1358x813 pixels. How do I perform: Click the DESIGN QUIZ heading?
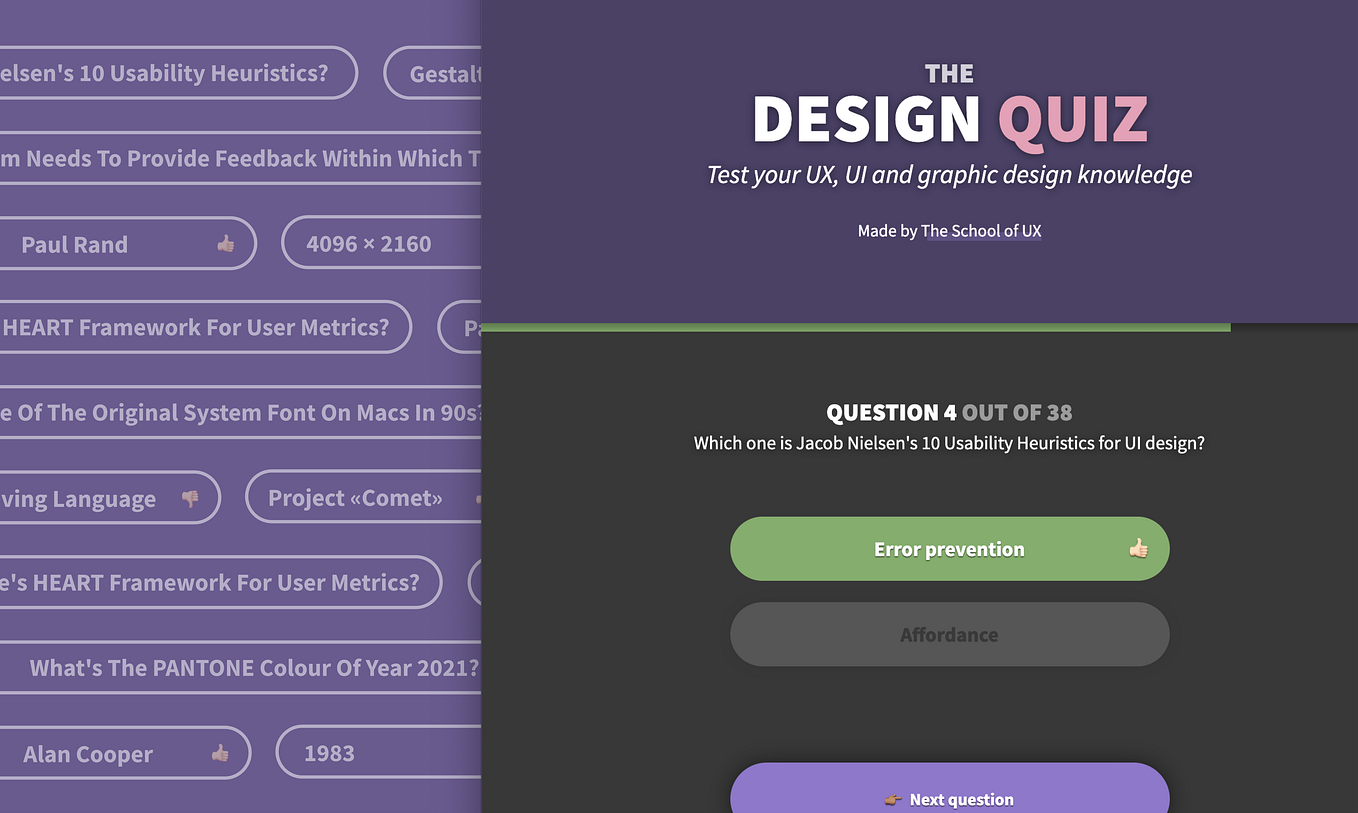coord(949,118)
